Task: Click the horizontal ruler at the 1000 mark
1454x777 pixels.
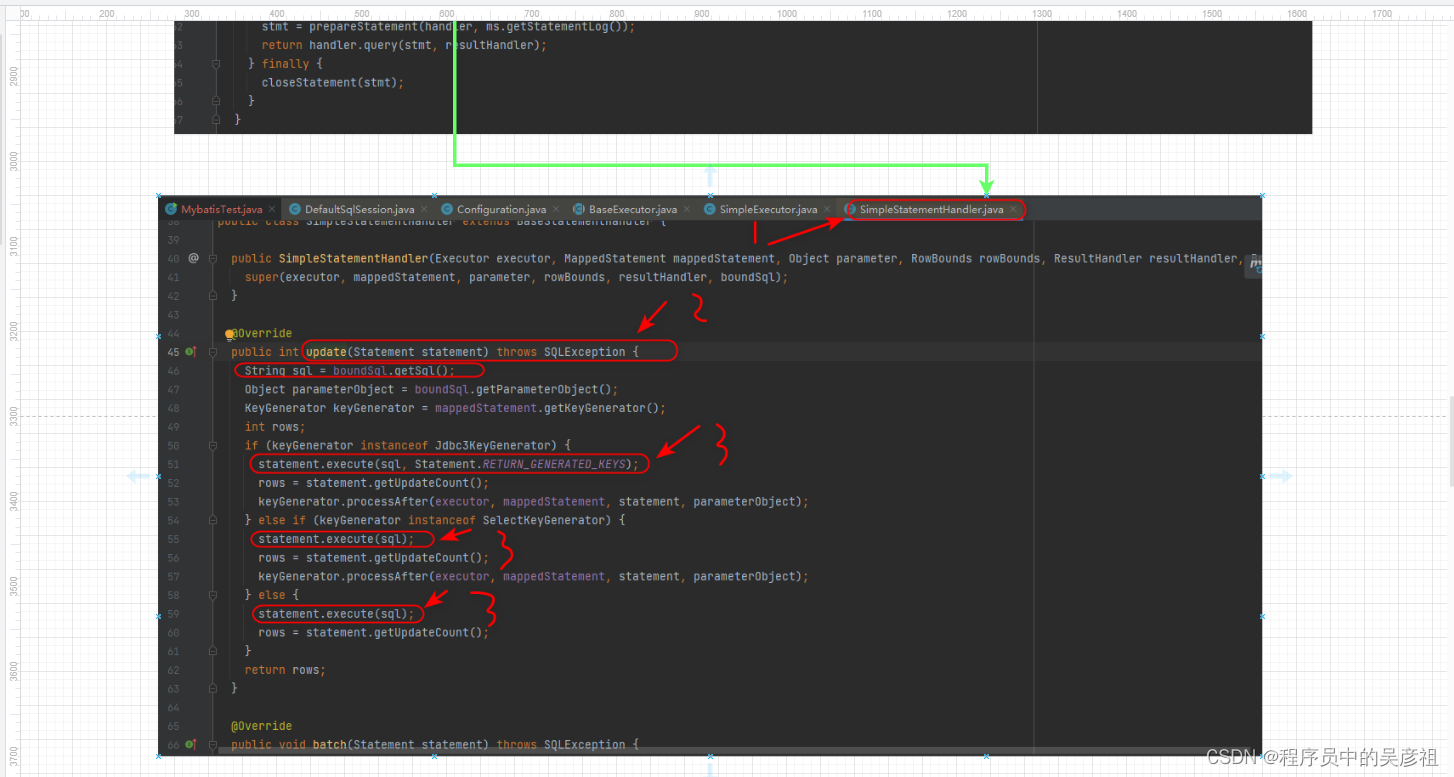Action: (787, 14)
